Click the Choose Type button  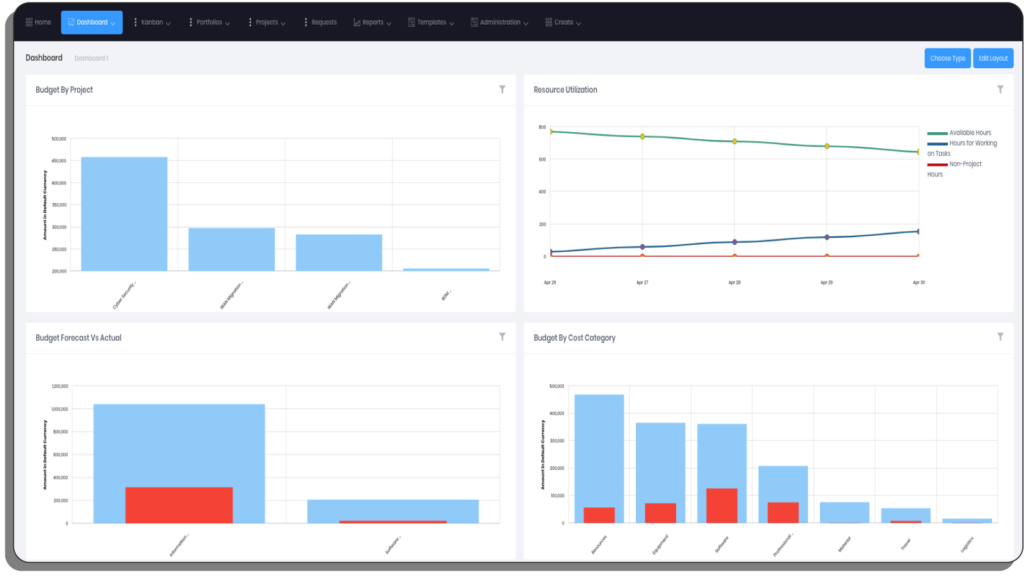[x=947, y=58]
